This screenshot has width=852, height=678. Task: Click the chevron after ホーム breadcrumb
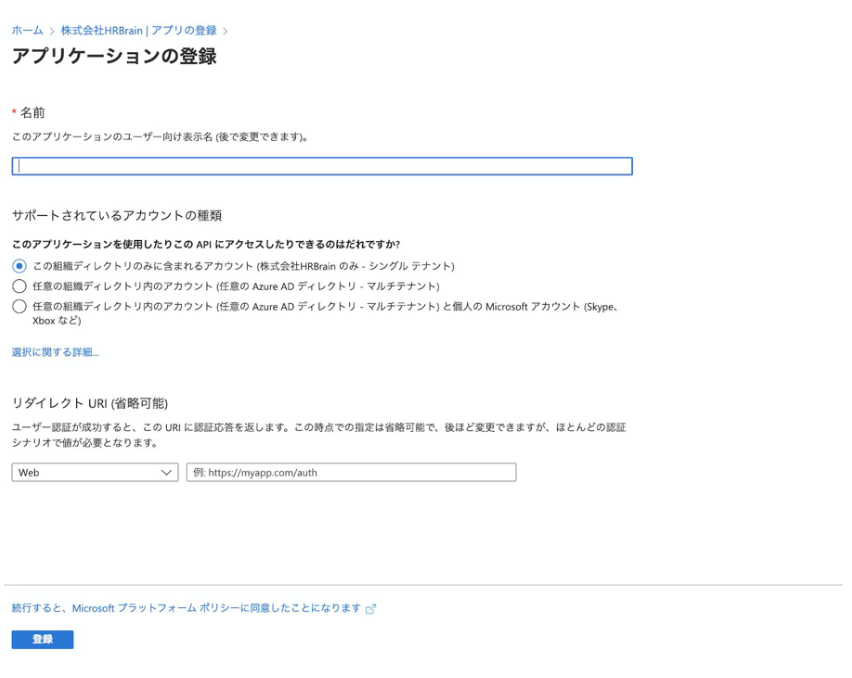[52, 31]
